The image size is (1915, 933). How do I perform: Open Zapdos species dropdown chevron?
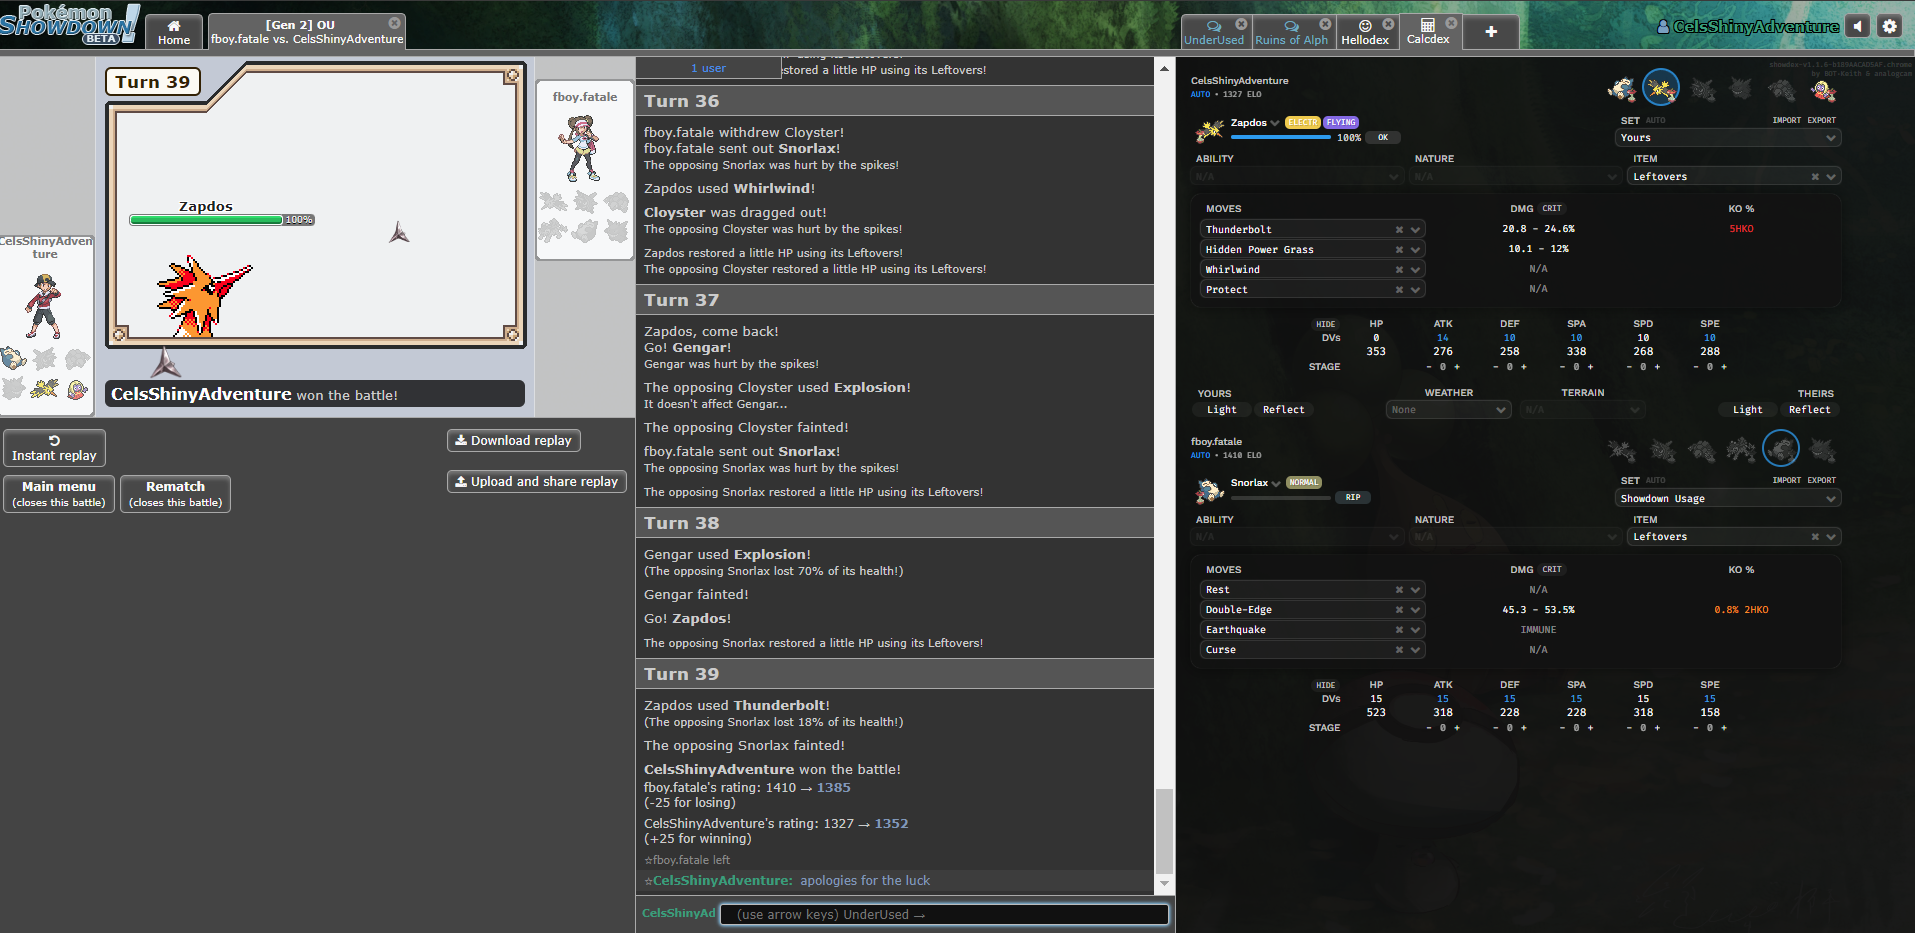1275,123
